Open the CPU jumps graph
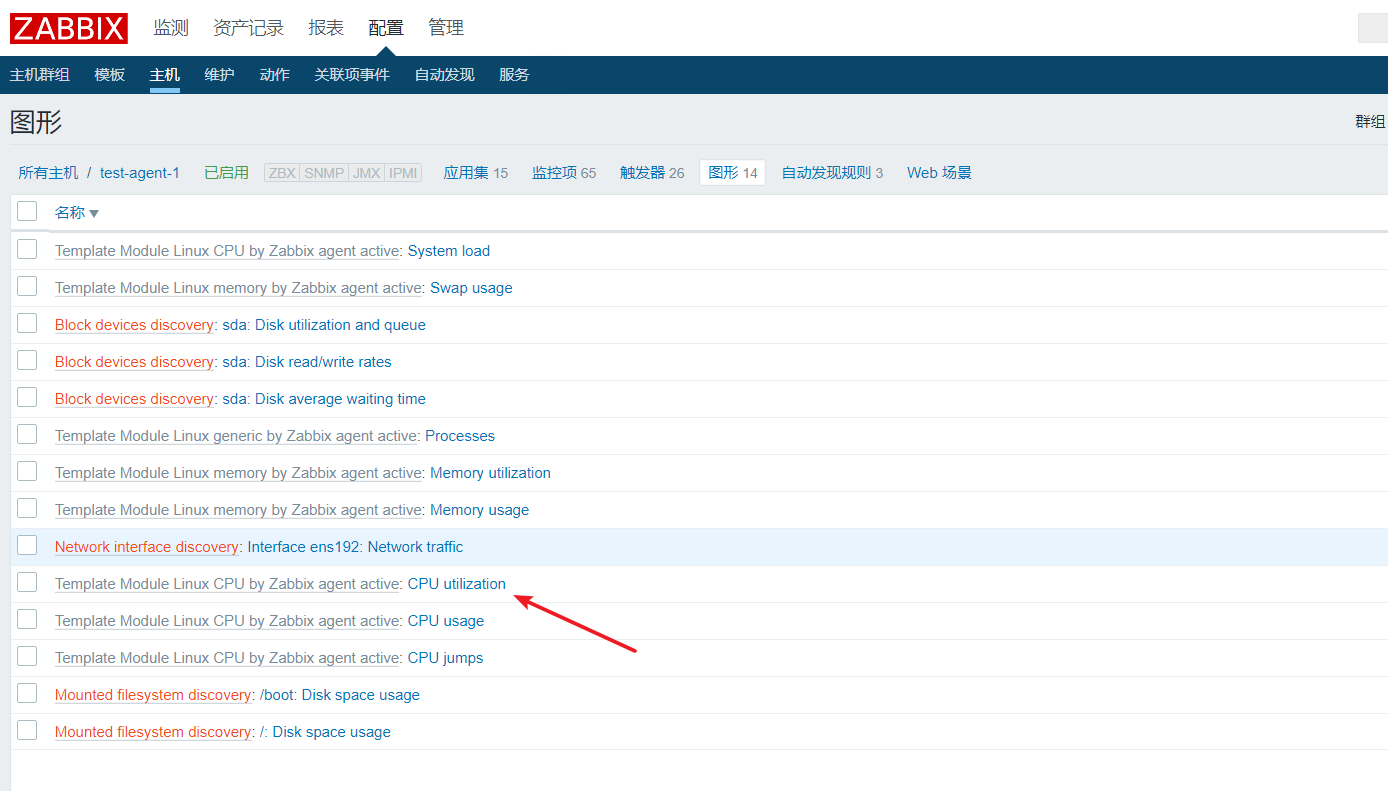 (445, 658)
